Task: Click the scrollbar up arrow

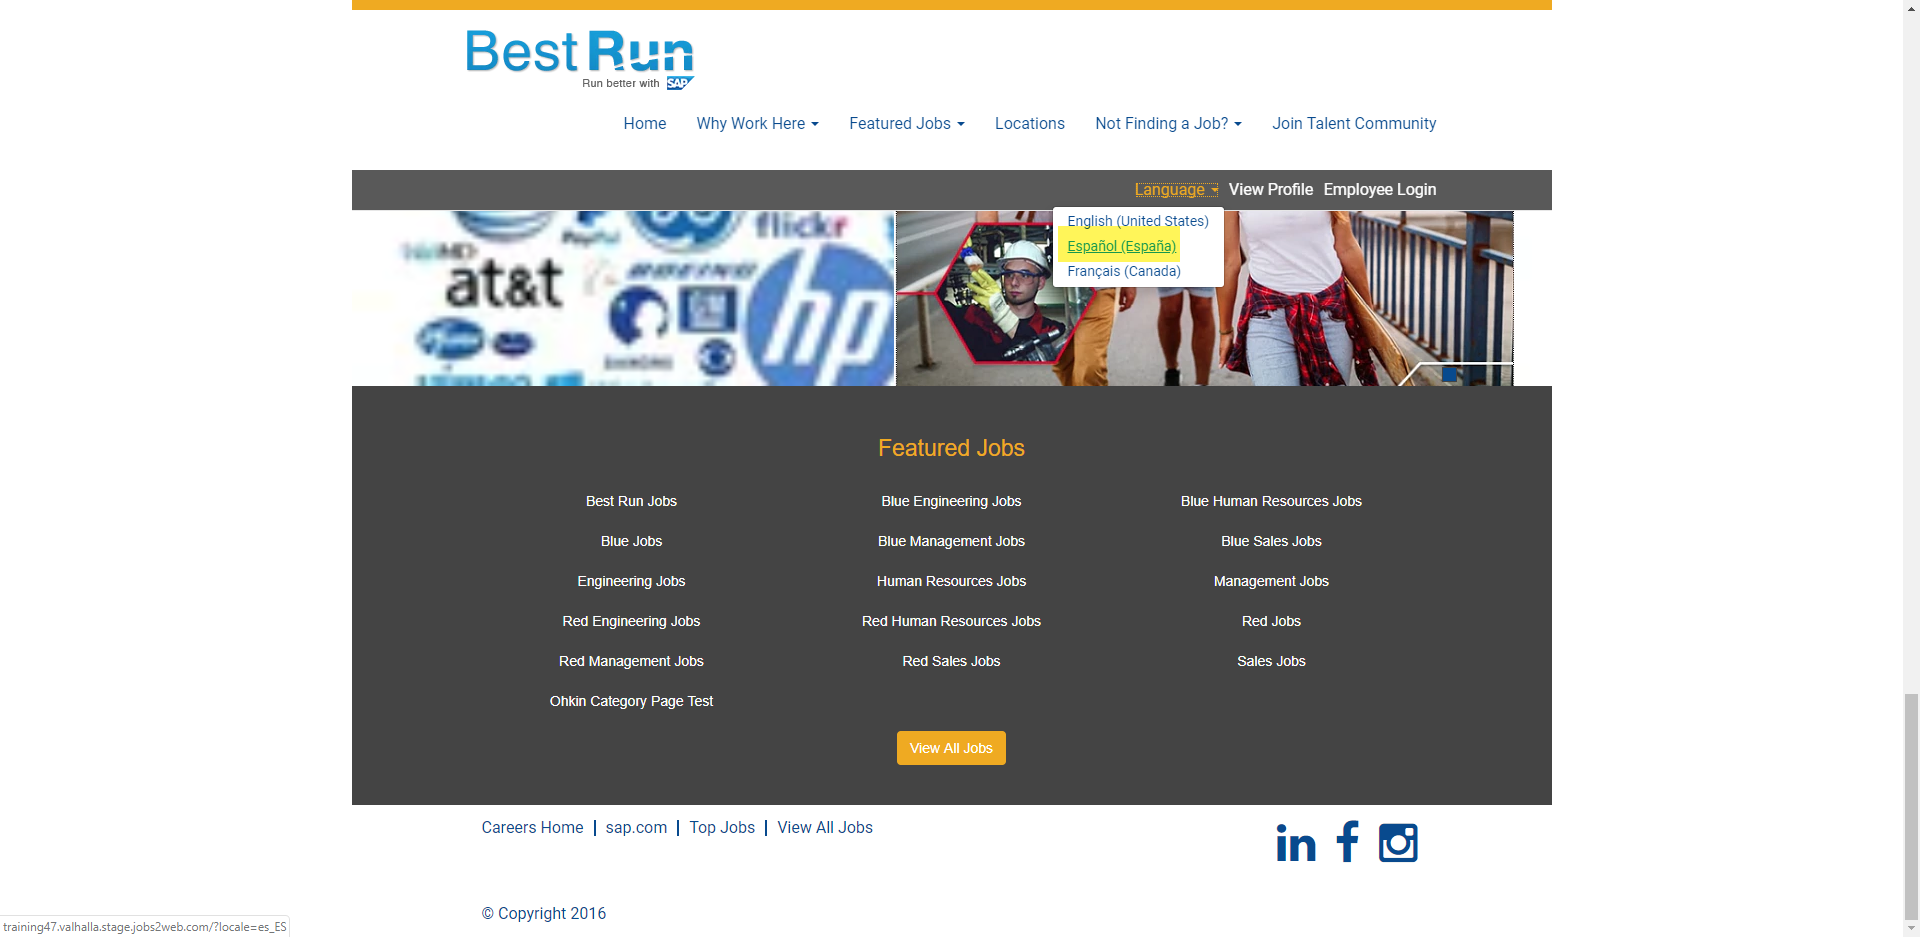Action: tap(1911, 8)
